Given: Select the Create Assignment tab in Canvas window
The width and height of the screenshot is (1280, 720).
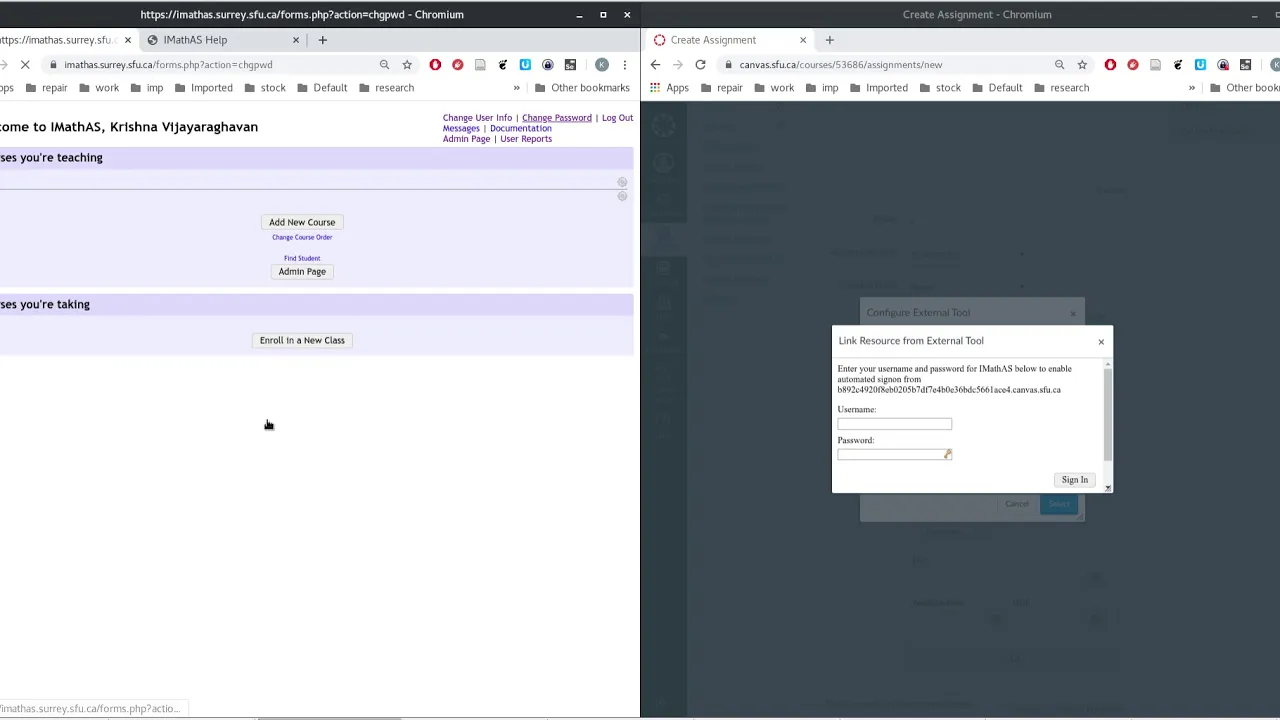Looking at the screenshot, I should point(730,40).
